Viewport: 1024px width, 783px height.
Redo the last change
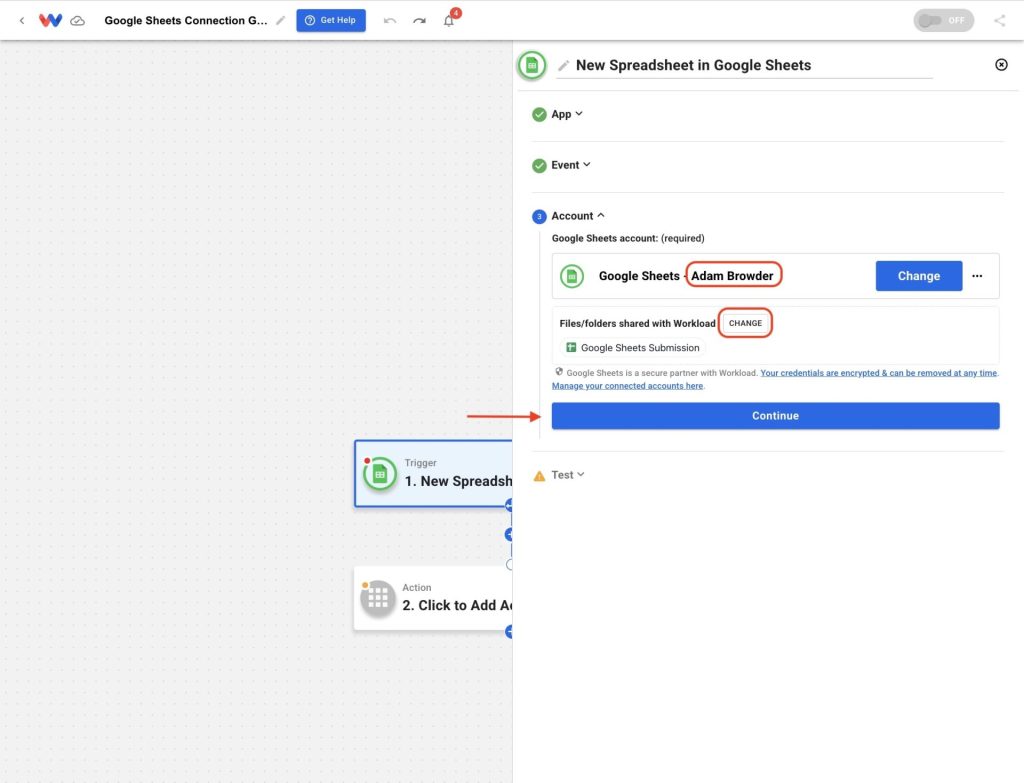pos(419,20)
